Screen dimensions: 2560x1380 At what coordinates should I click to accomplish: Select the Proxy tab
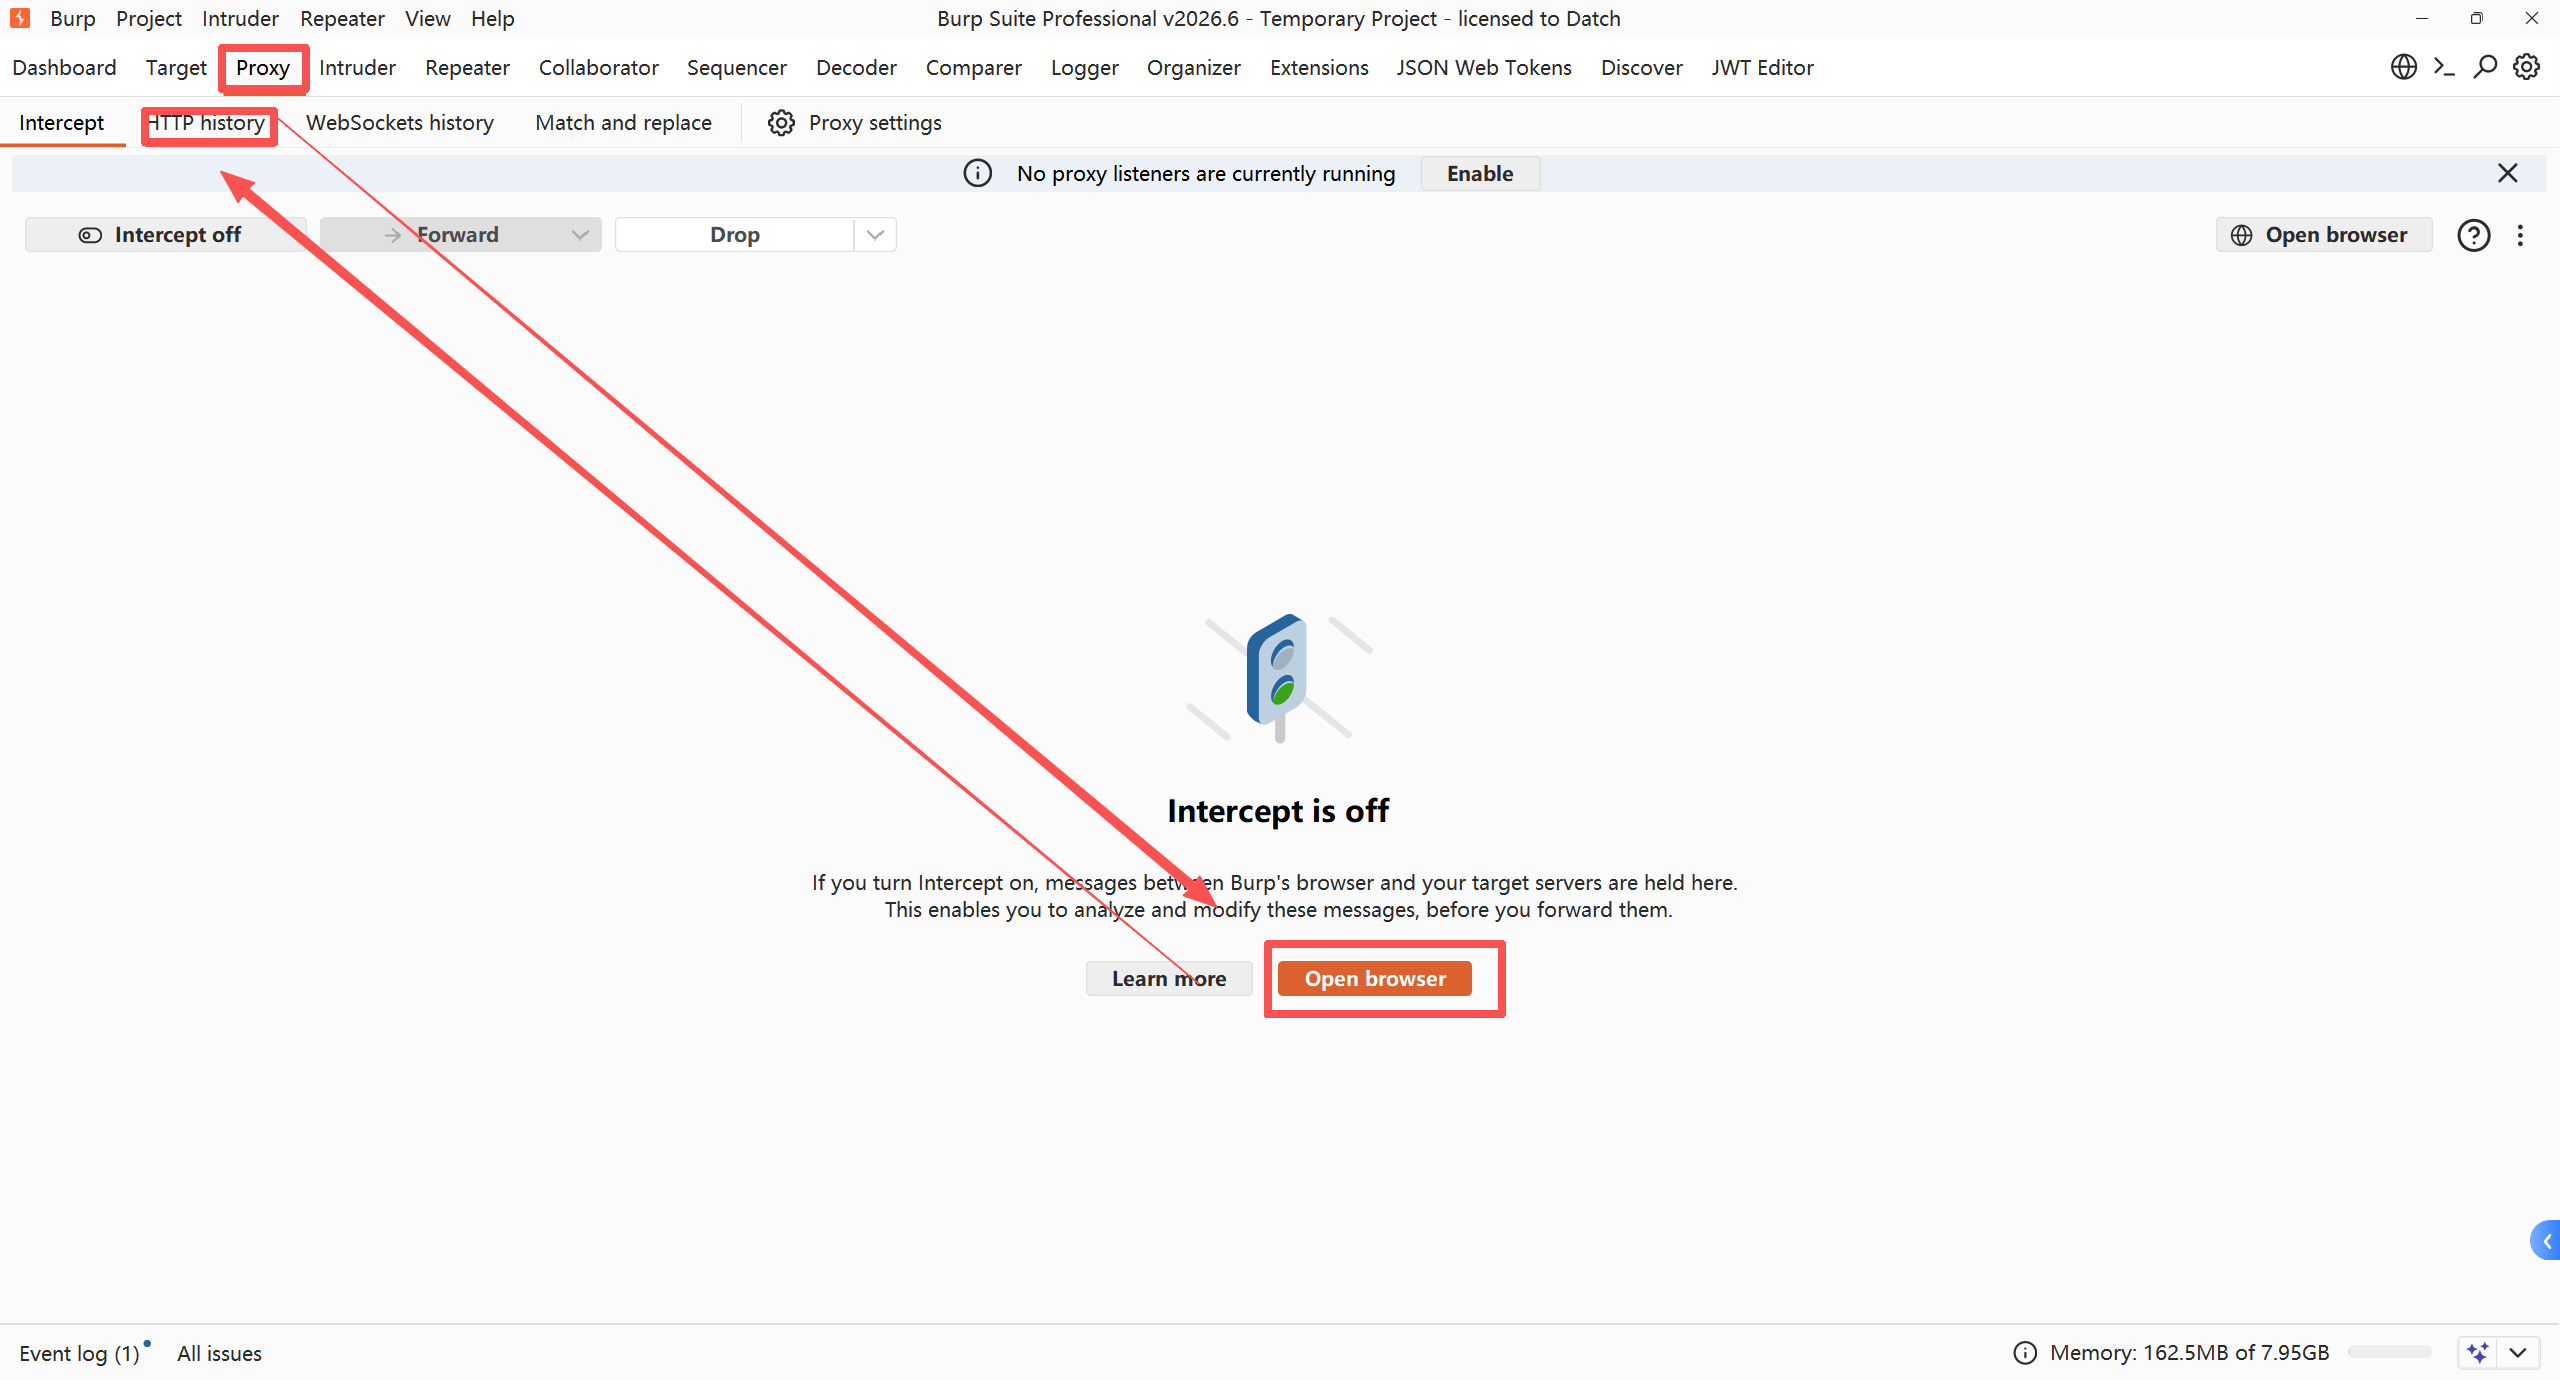(263, 67)
